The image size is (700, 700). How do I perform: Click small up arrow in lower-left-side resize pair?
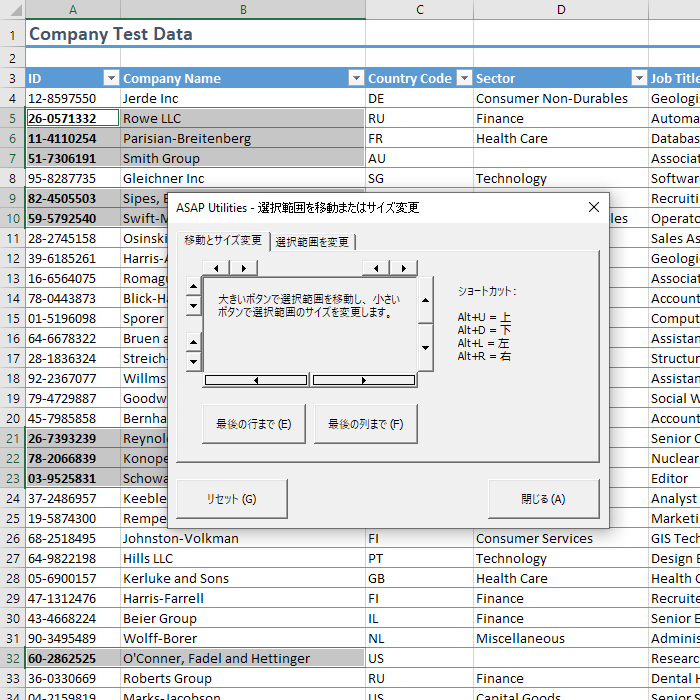pos(193,342)
